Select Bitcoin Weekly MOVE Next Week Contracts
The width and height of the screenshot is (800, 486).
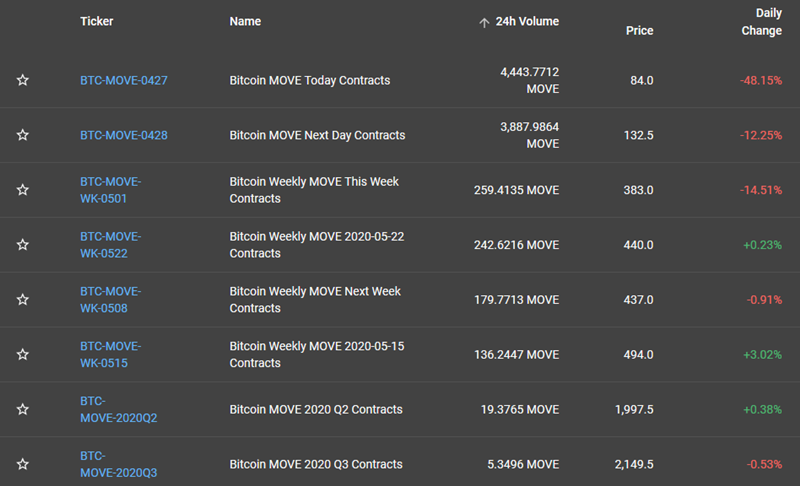pos(315,299)
